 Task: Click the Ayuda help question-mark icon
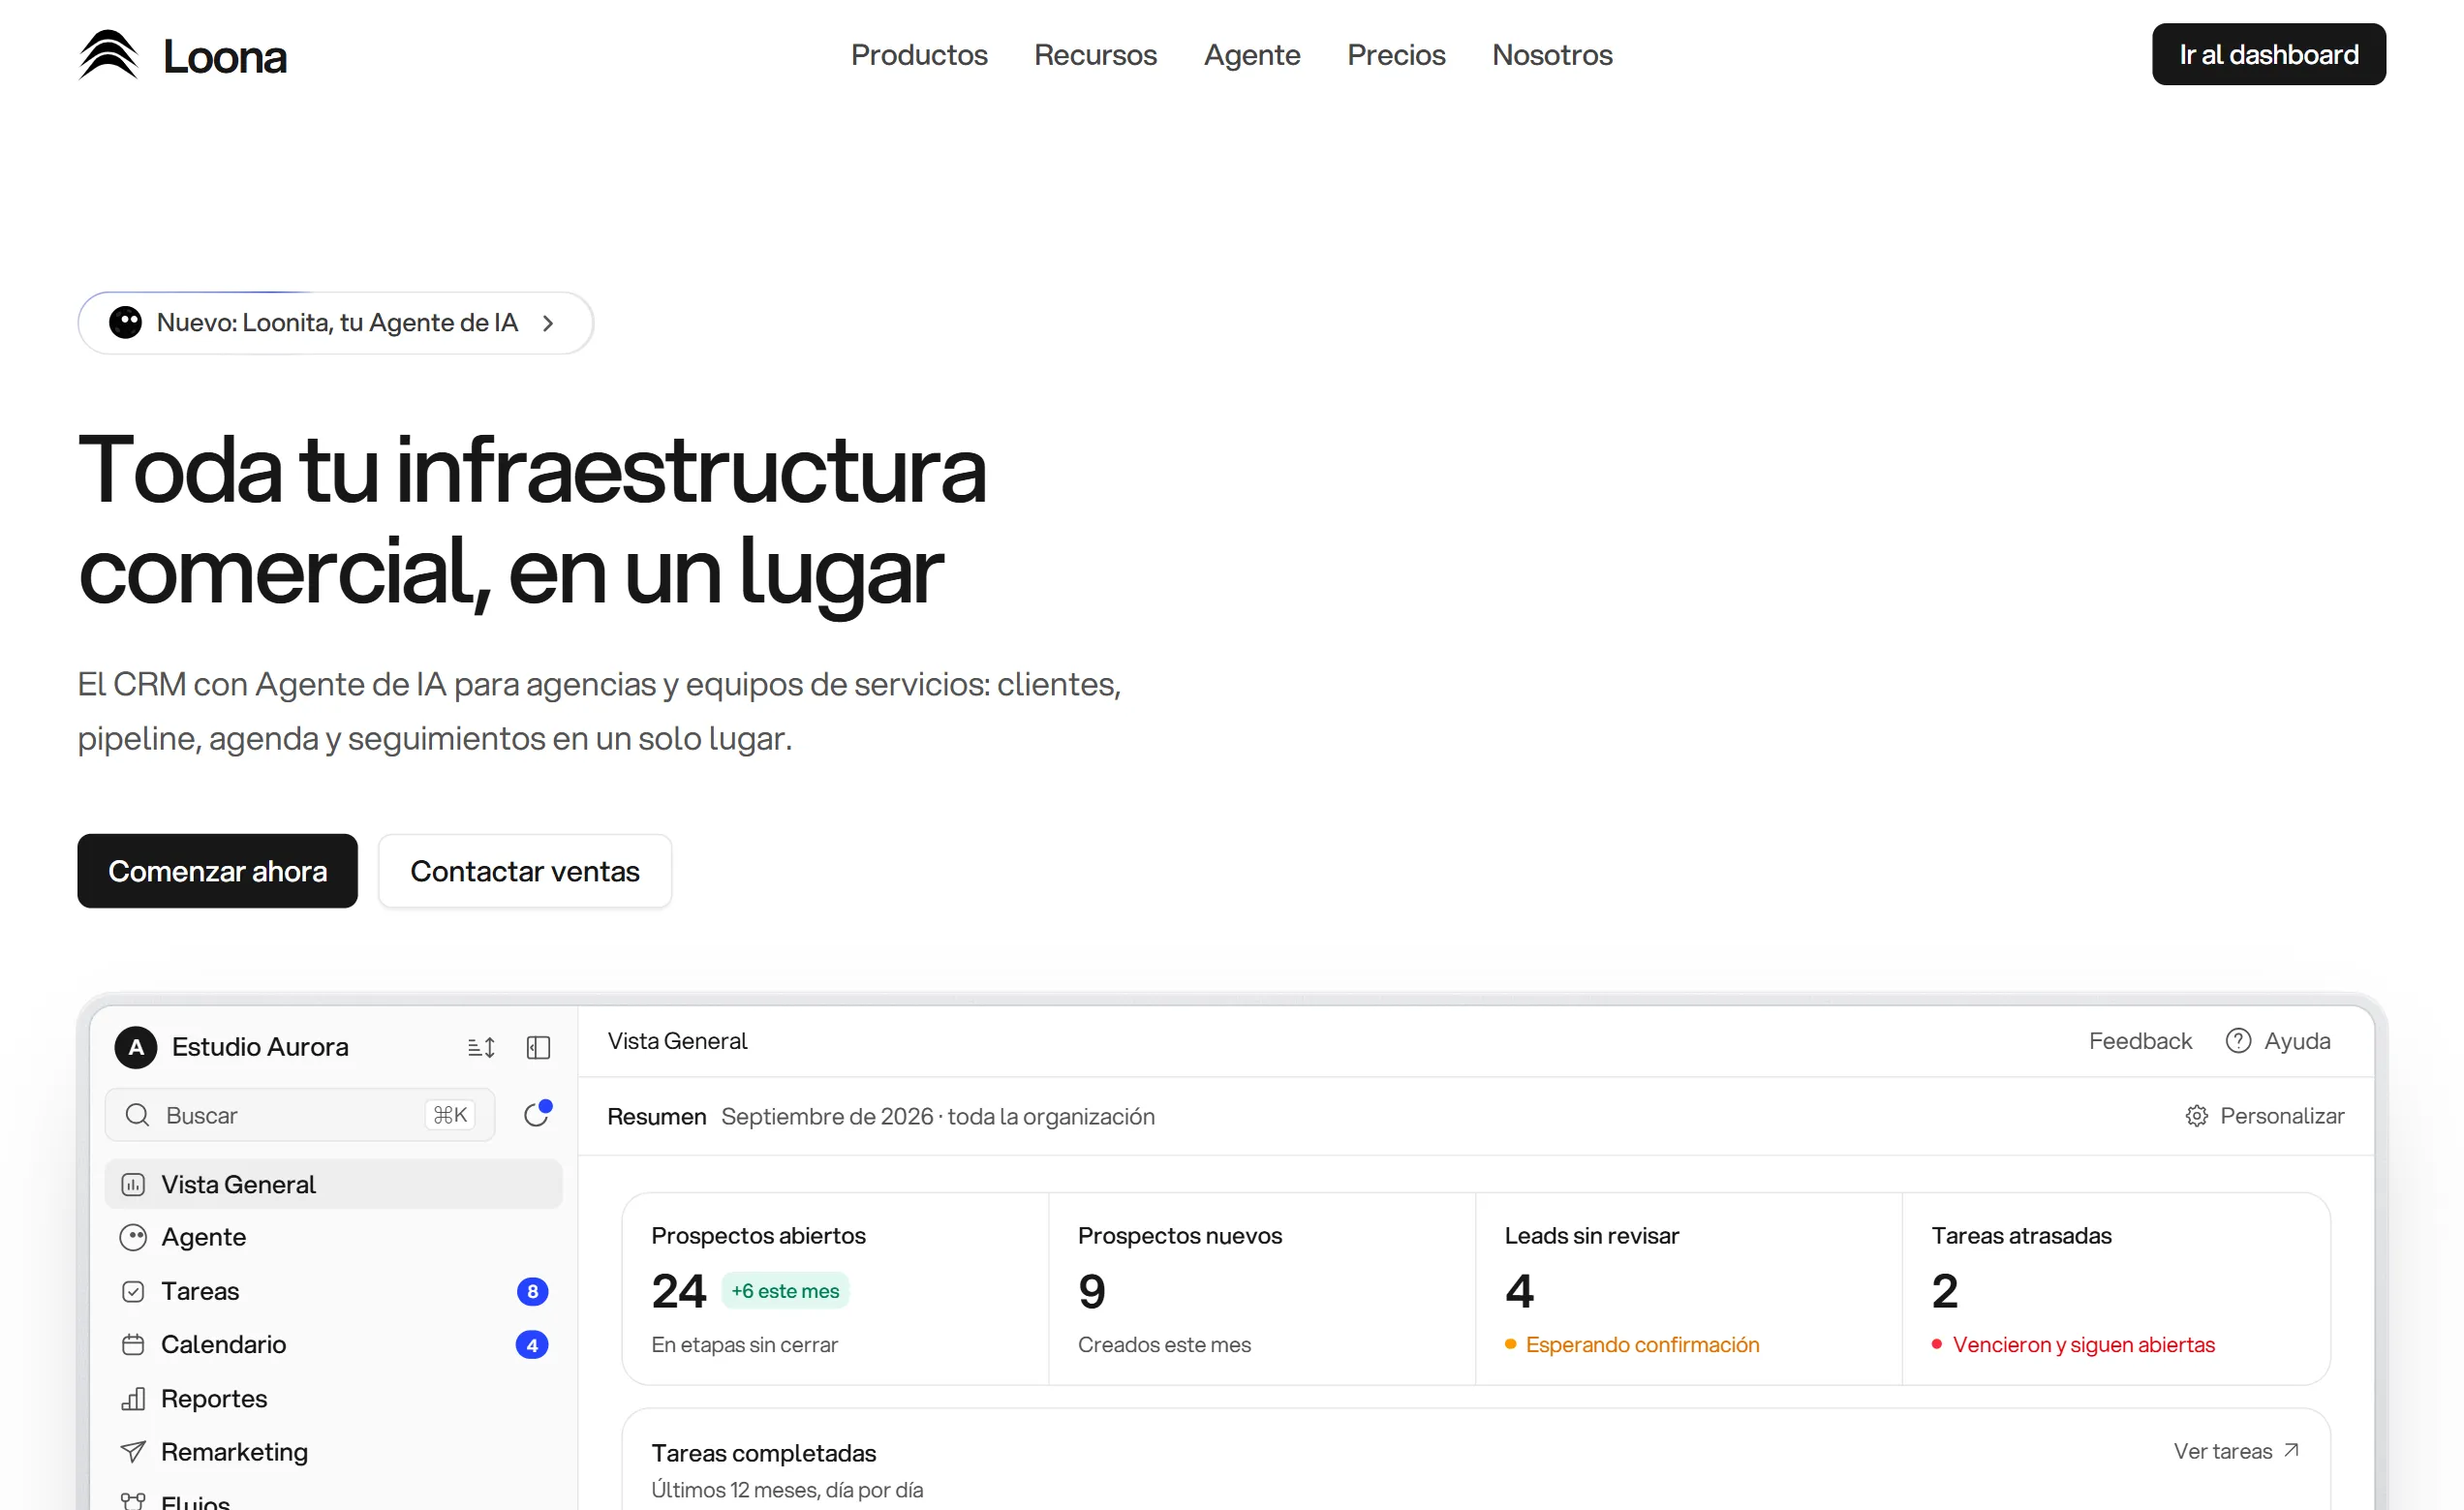pos(2238,1041)
